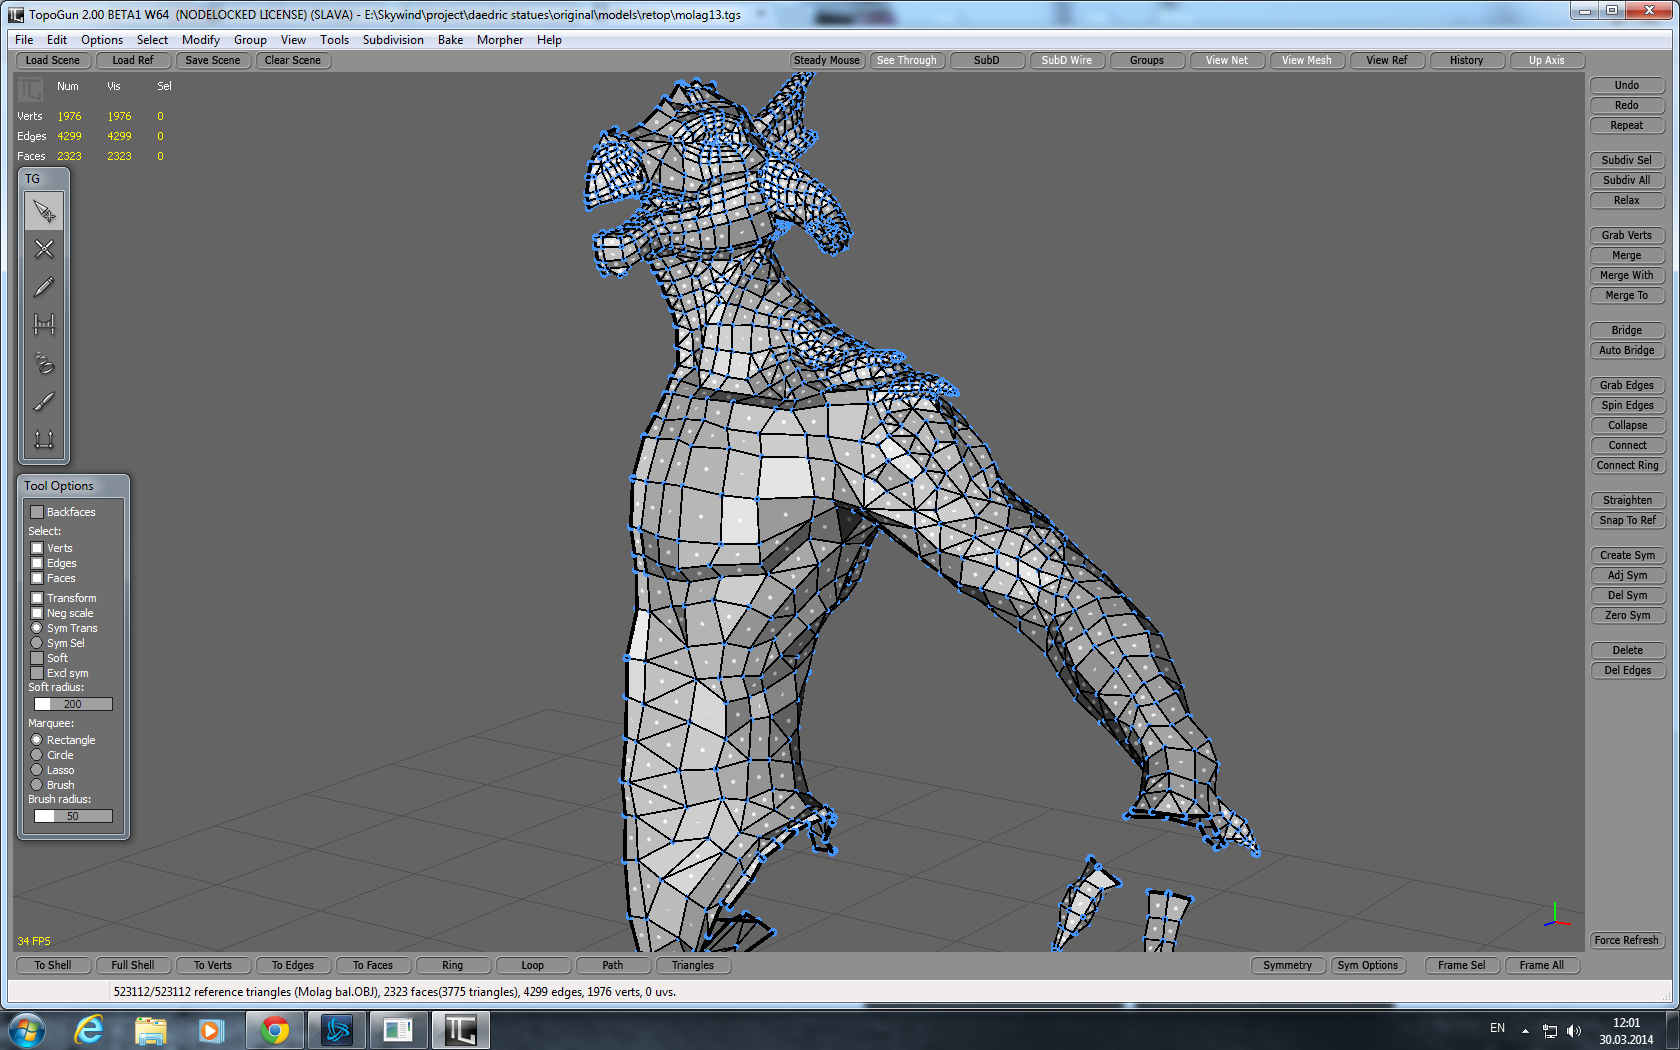Open the Modify menu
The height and width of the screenshot is (1050, 1680).
[x=201, y=40]
